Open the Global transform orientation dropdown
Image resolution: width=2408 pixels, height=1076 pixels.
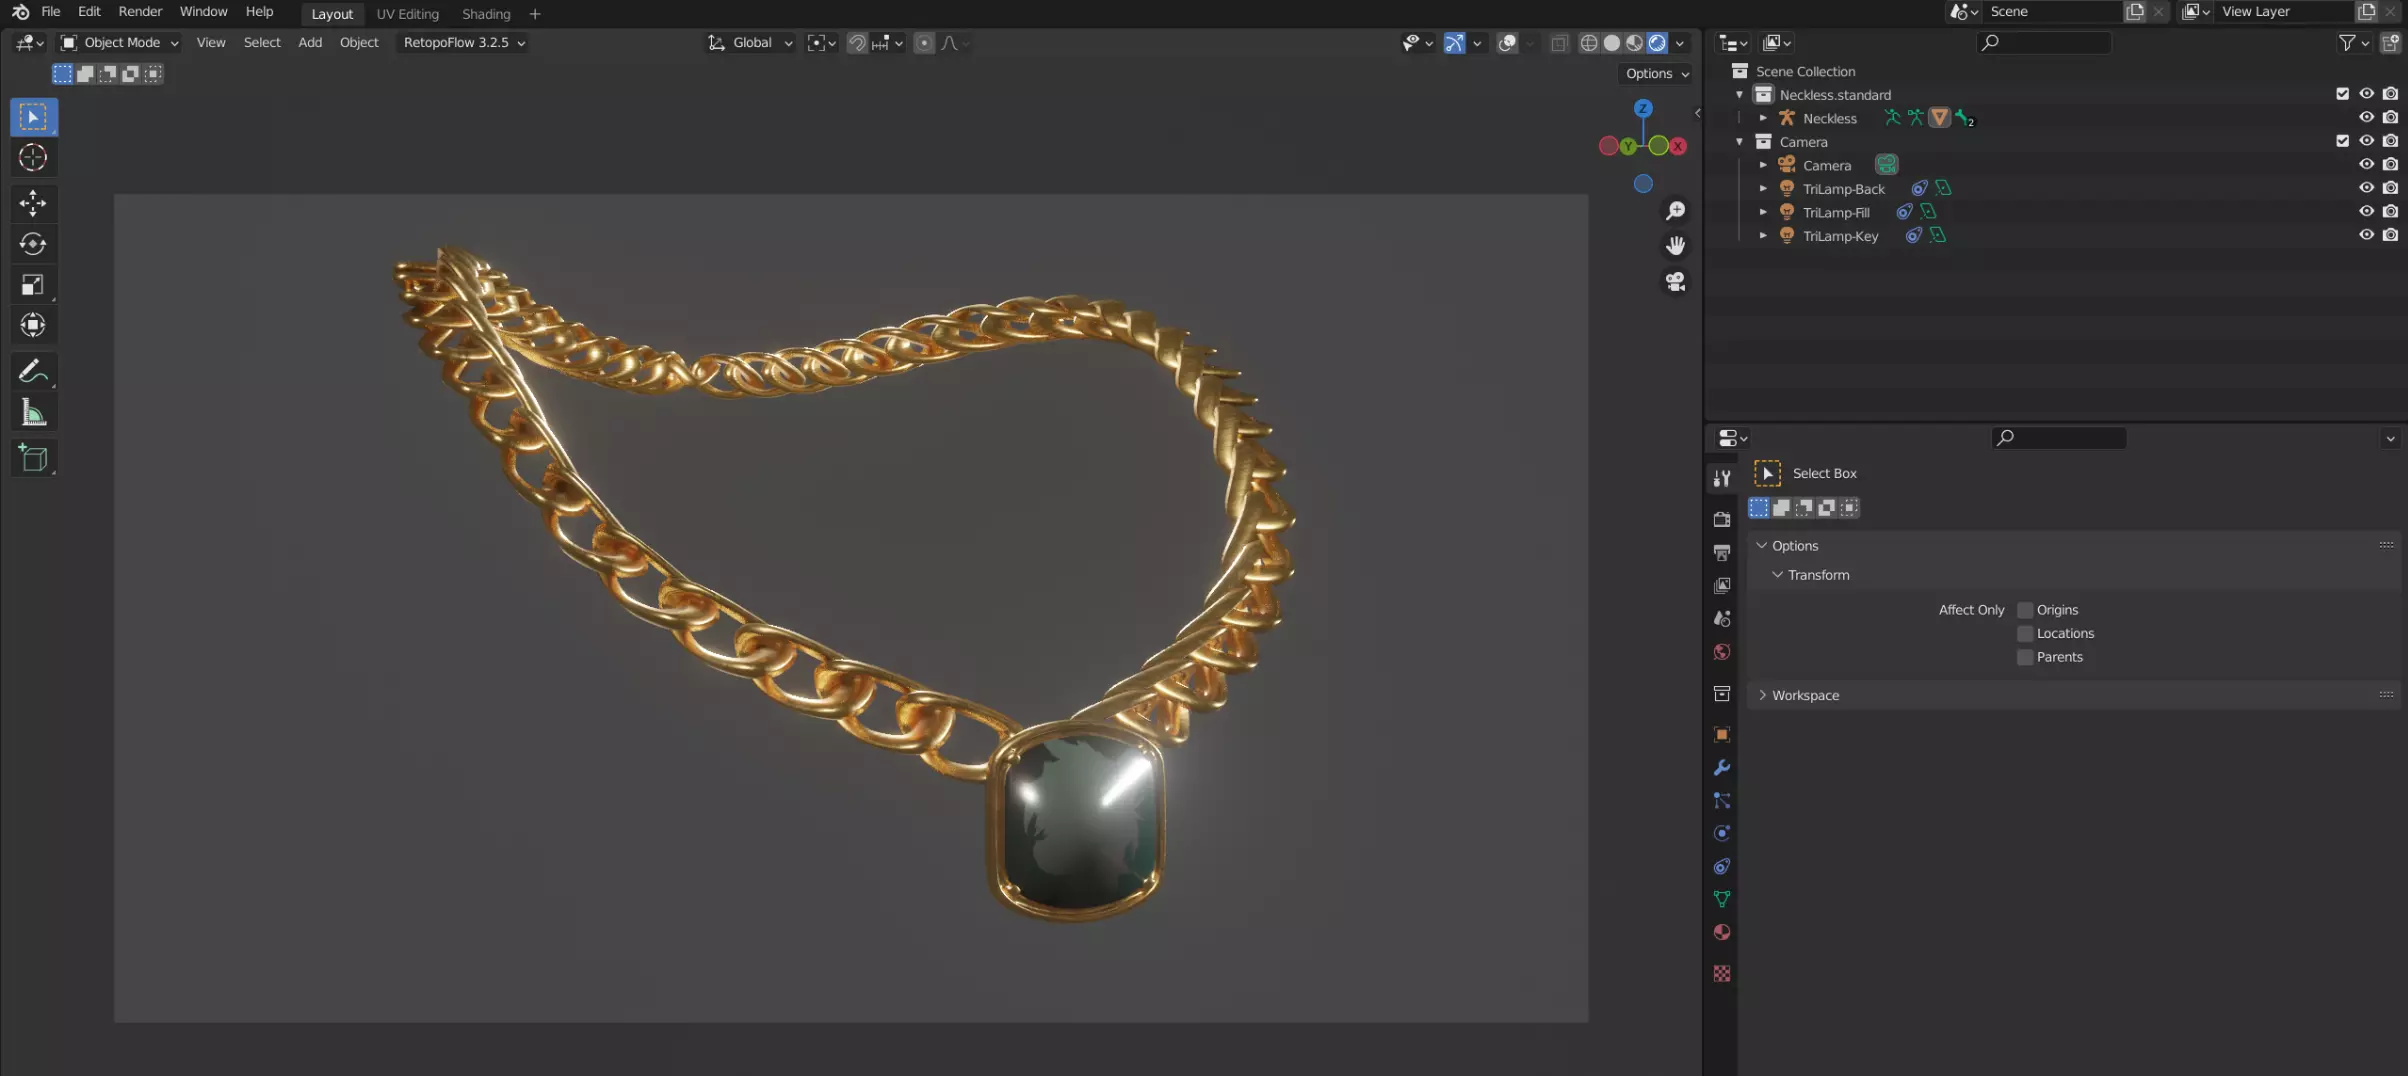[x=751, y=43]
